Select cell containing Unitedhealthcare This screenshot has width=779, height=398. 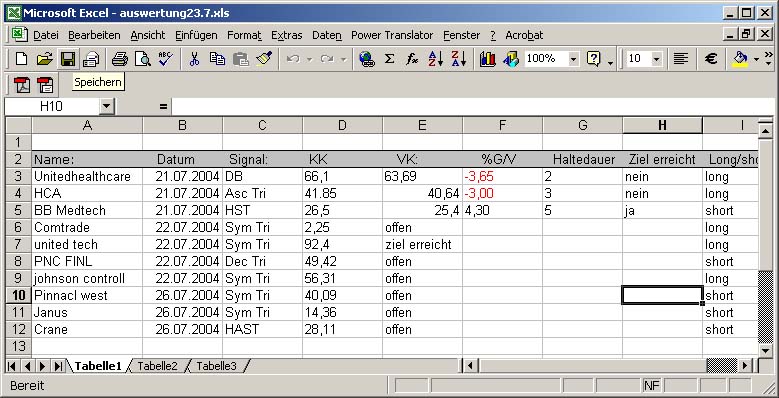pyautogui.click(x=87, y=176)
